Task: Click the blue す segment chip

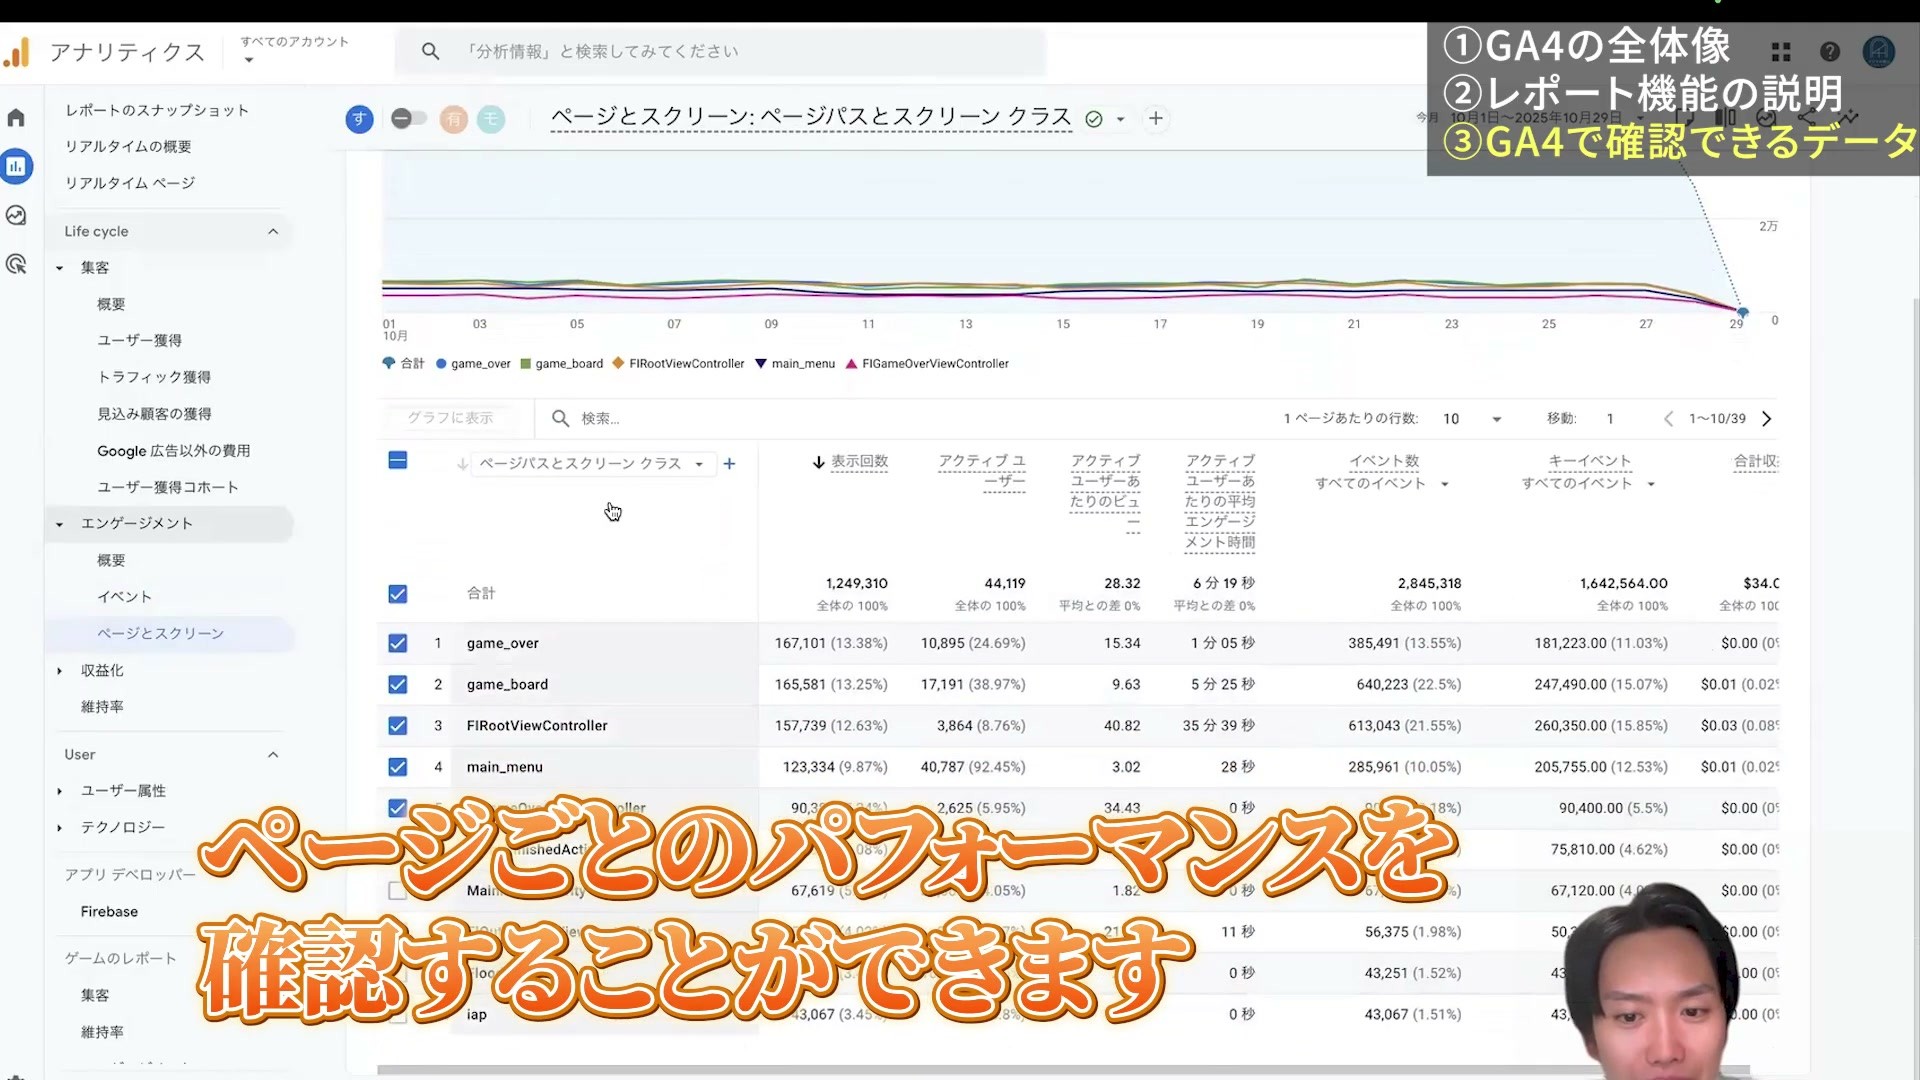Action: pyautogui.click(x=359, y=119)
